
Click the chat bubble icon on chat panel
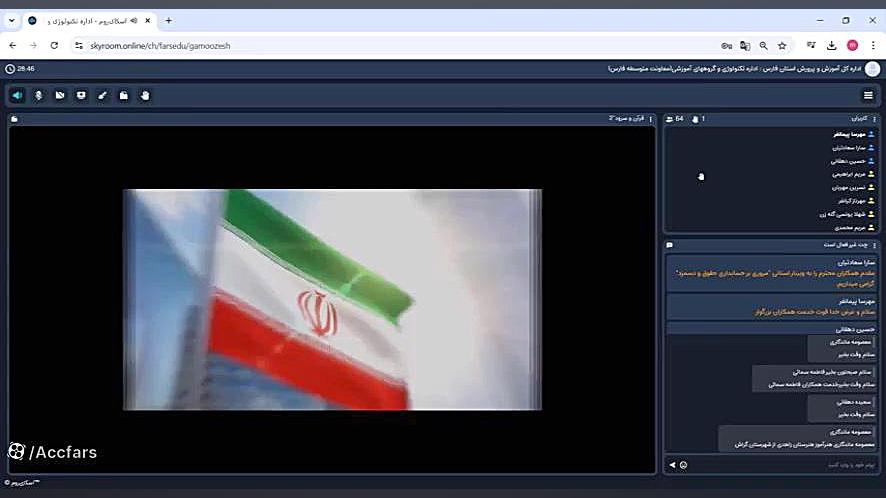pyautogui.click(x=670, y=245)
